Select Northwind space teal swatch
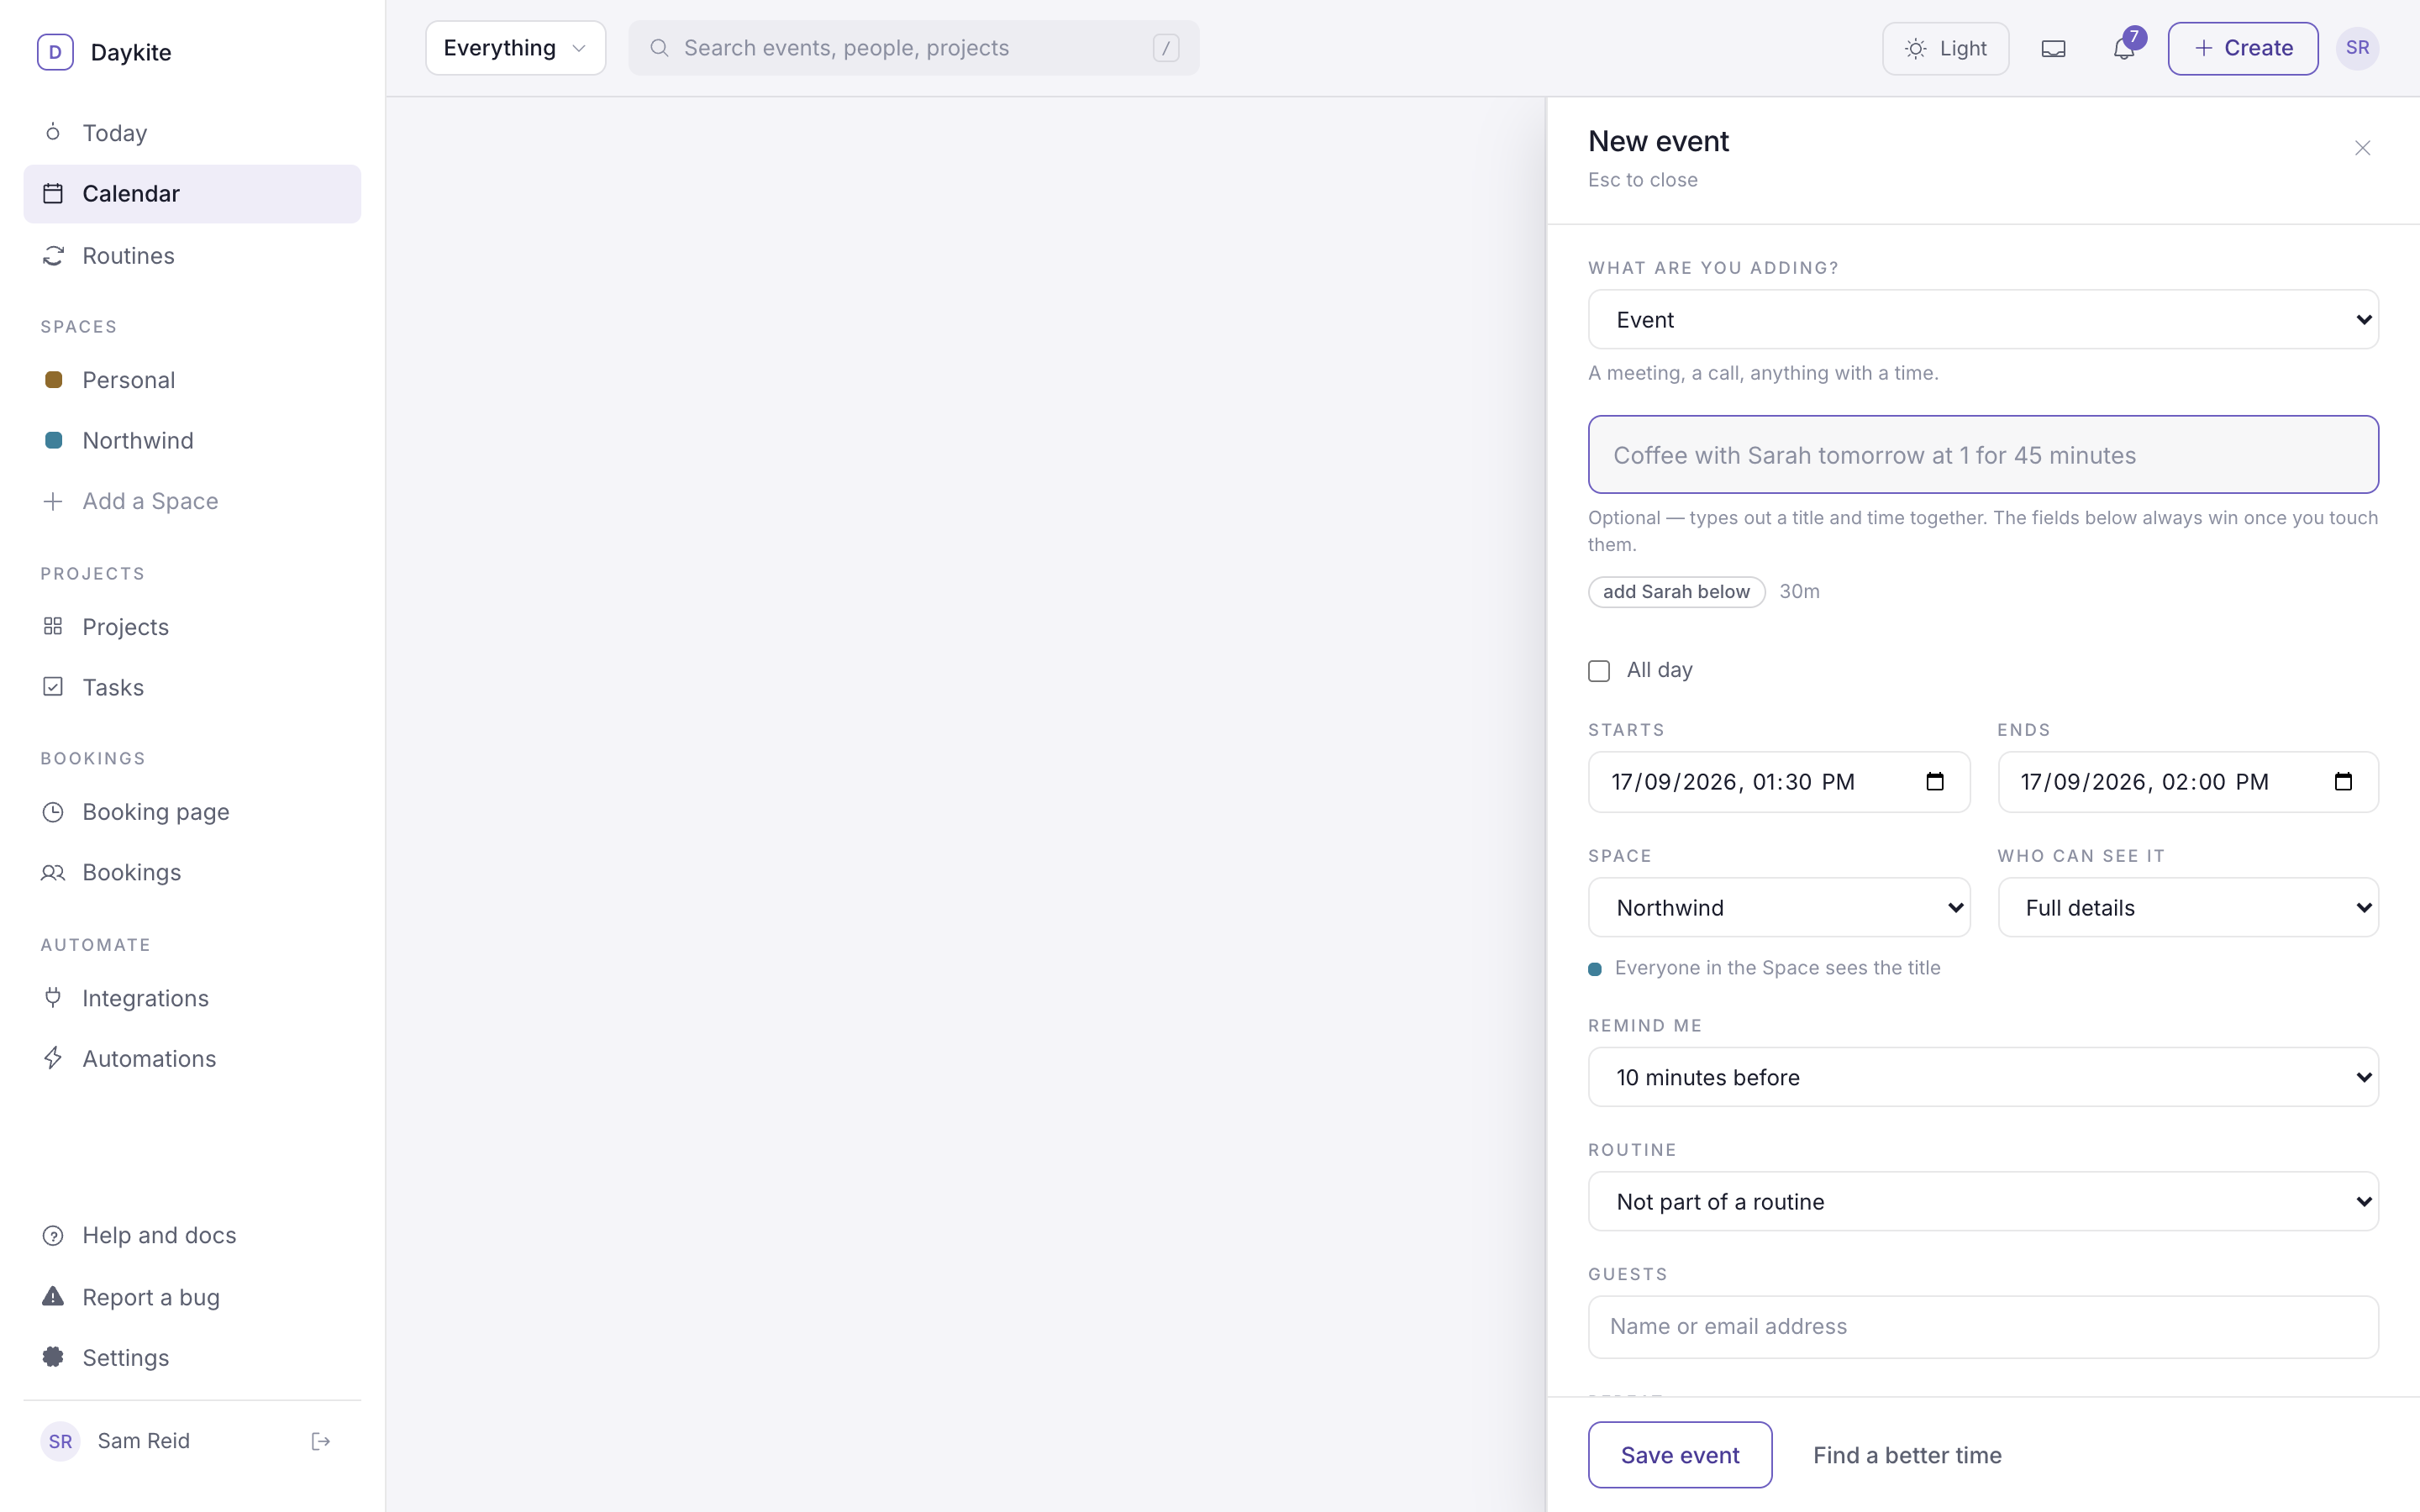This screenshot has height=1512, width=2420. 54,440
